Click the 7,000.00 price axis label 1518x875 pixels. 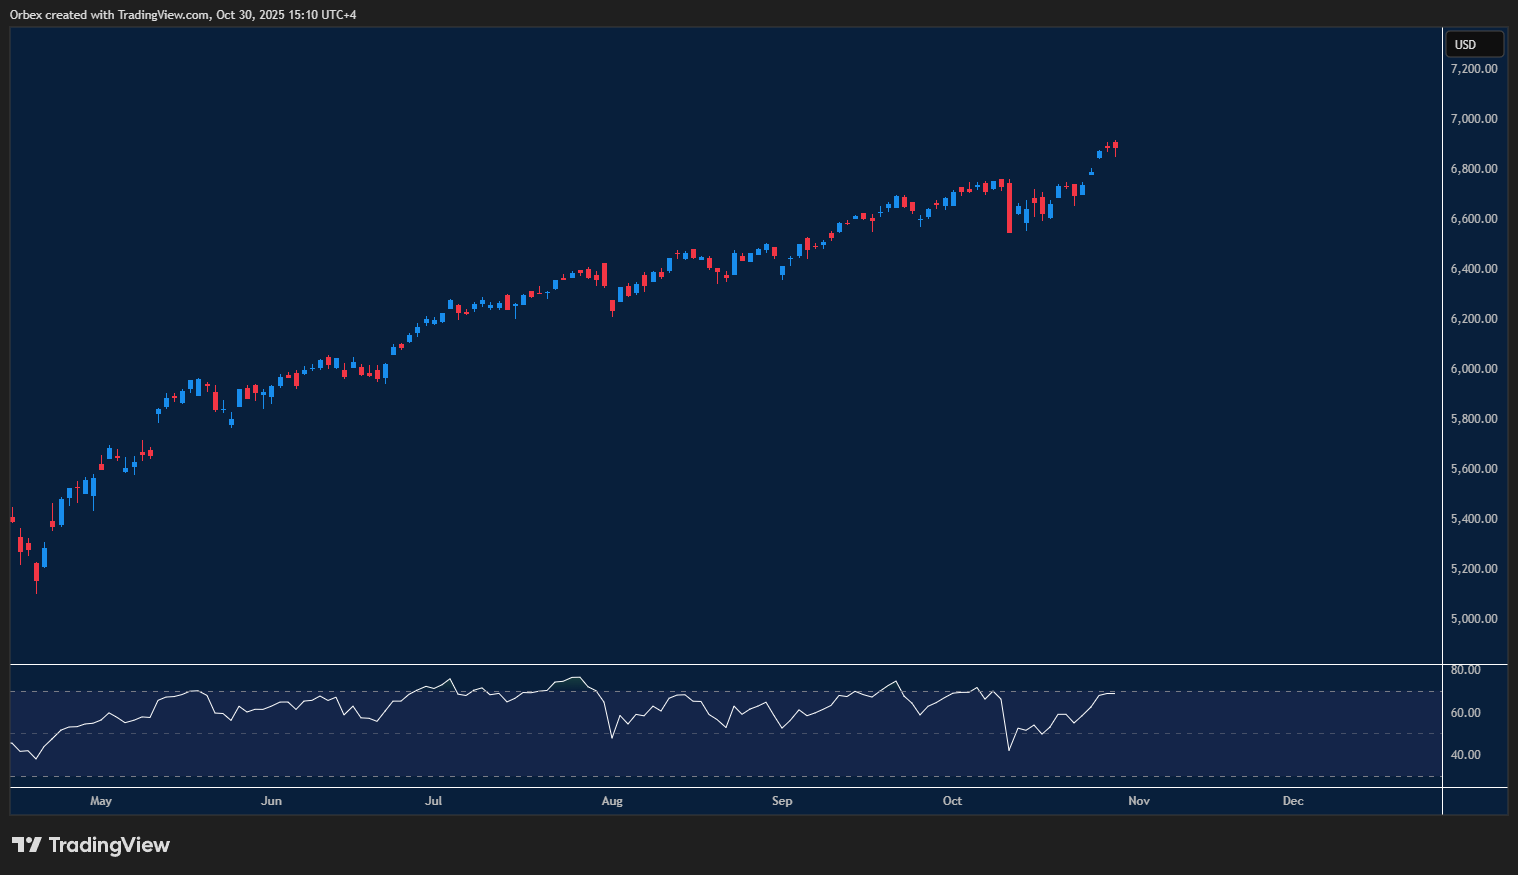pos(1474,119)
